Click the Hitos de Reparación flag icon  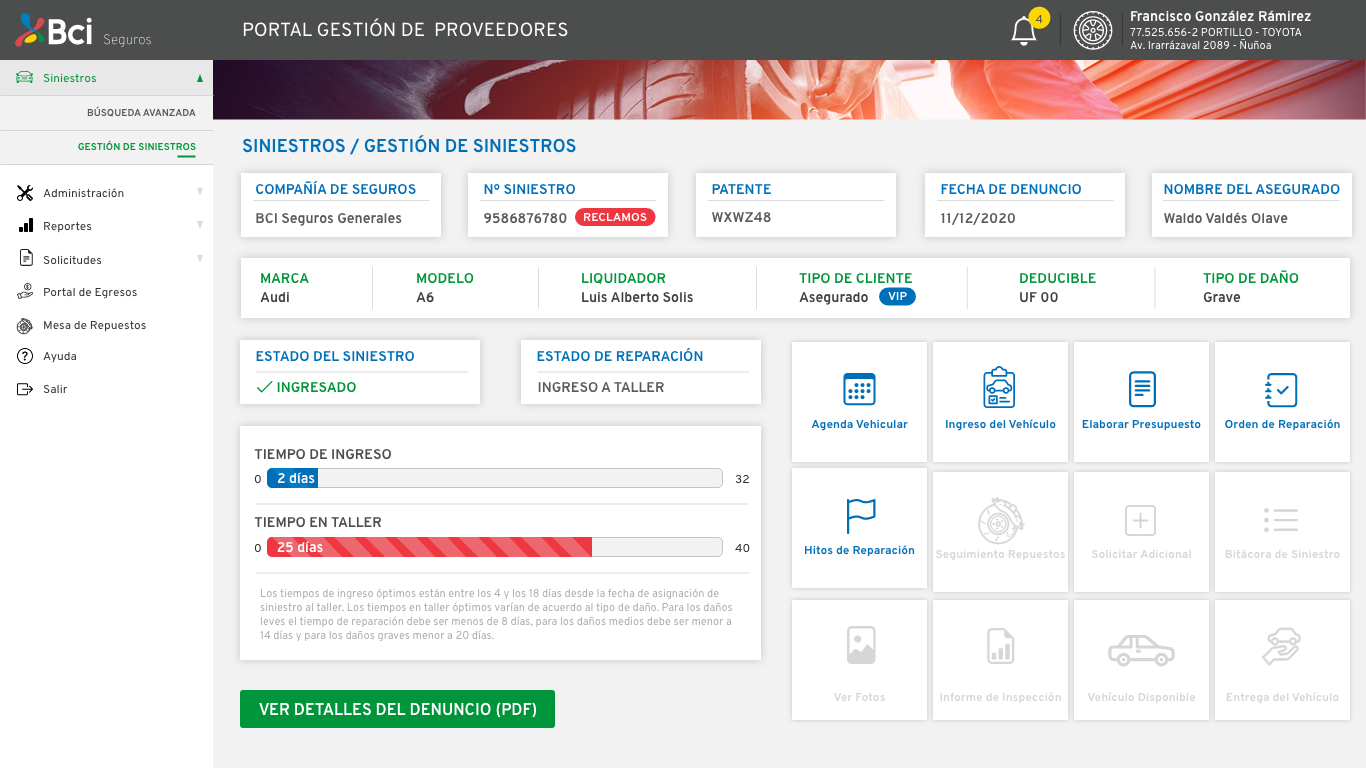coord(859,516)
